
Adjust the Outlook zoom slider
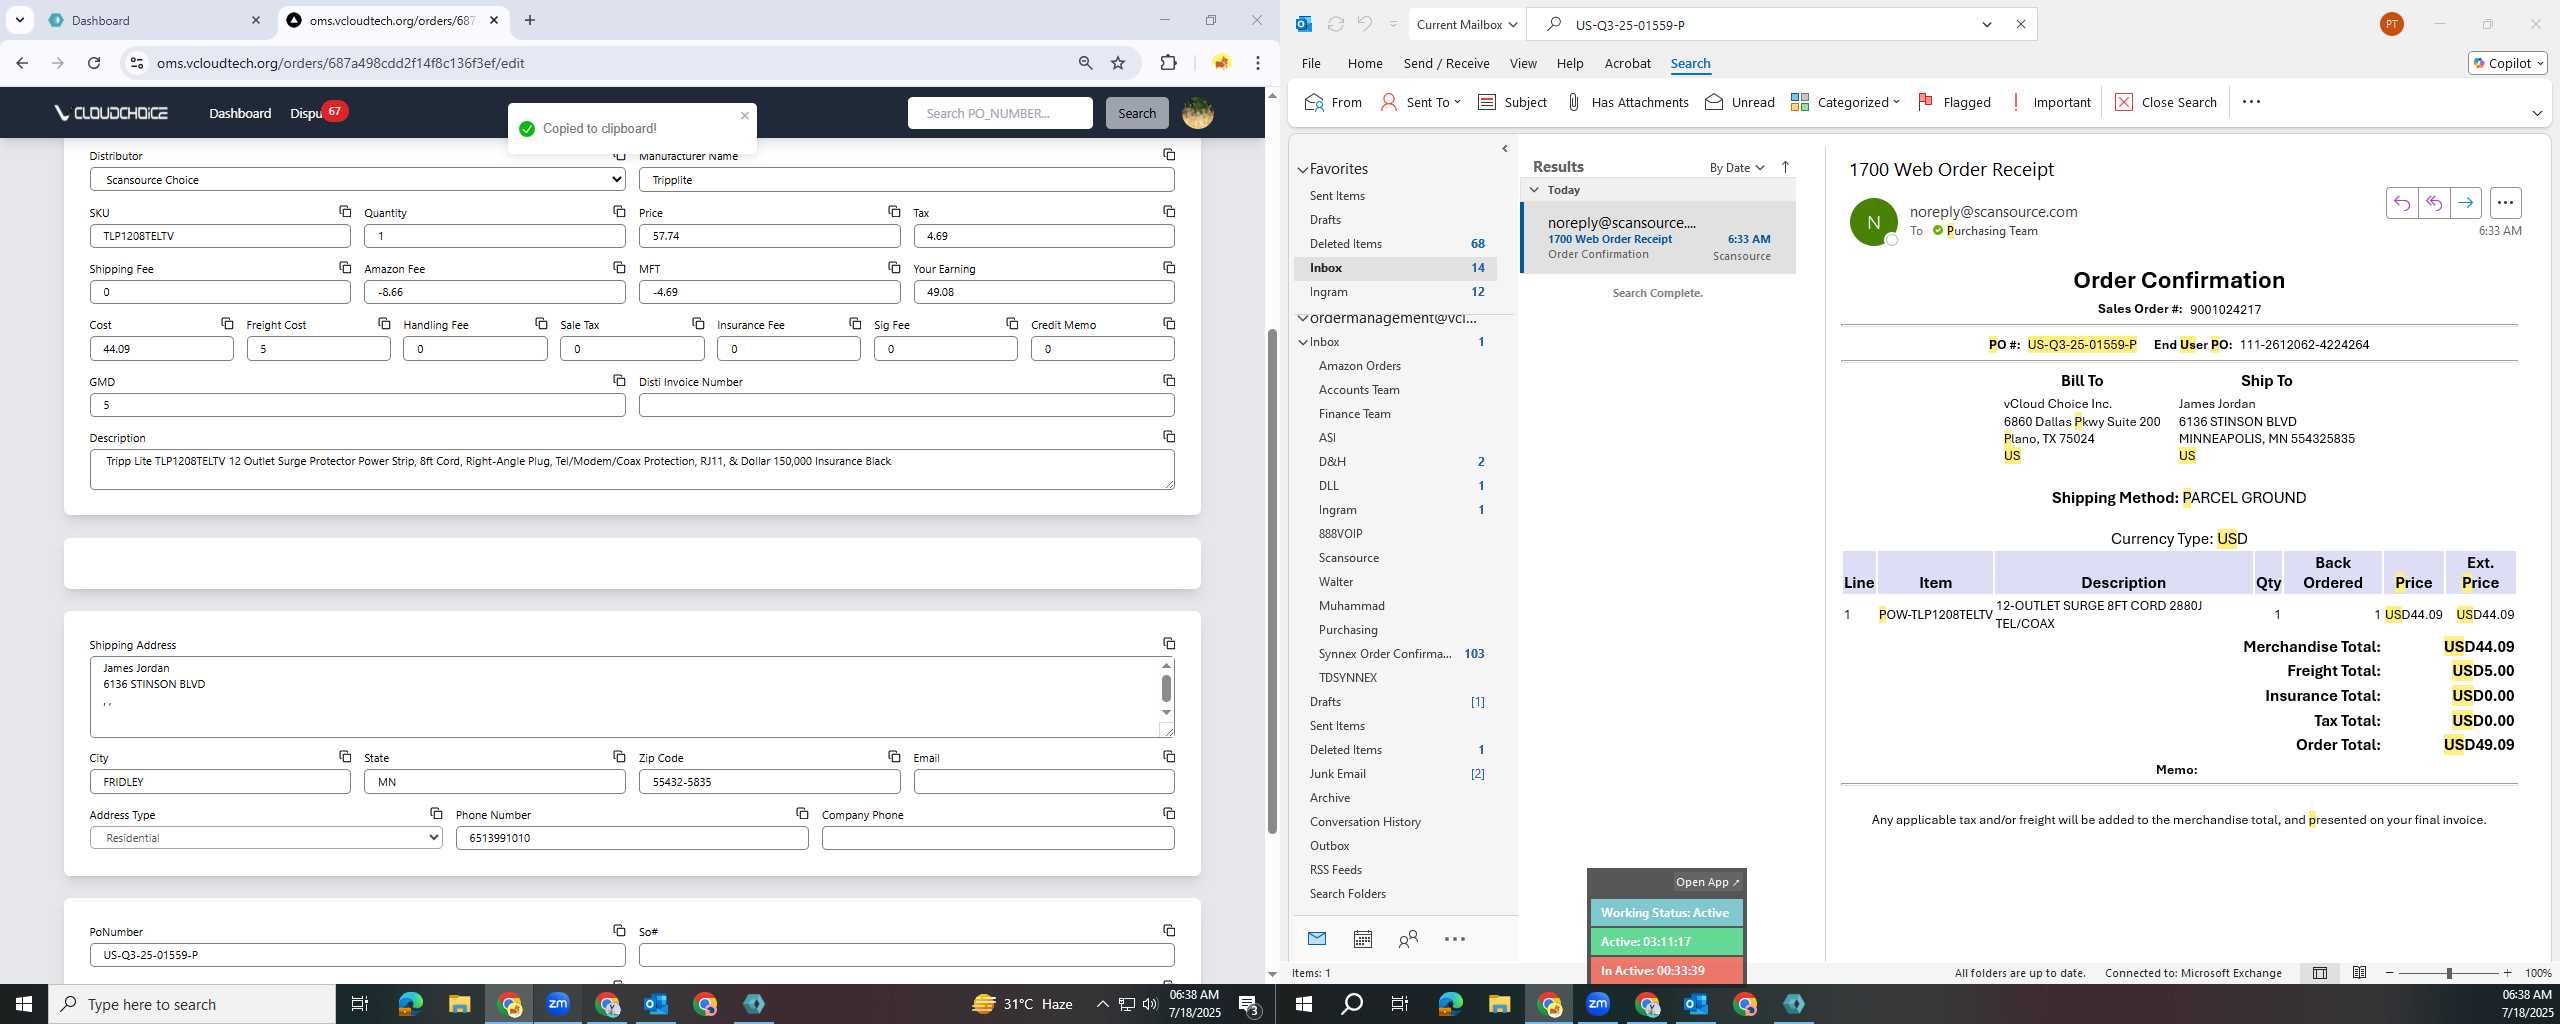point(2449,973)
